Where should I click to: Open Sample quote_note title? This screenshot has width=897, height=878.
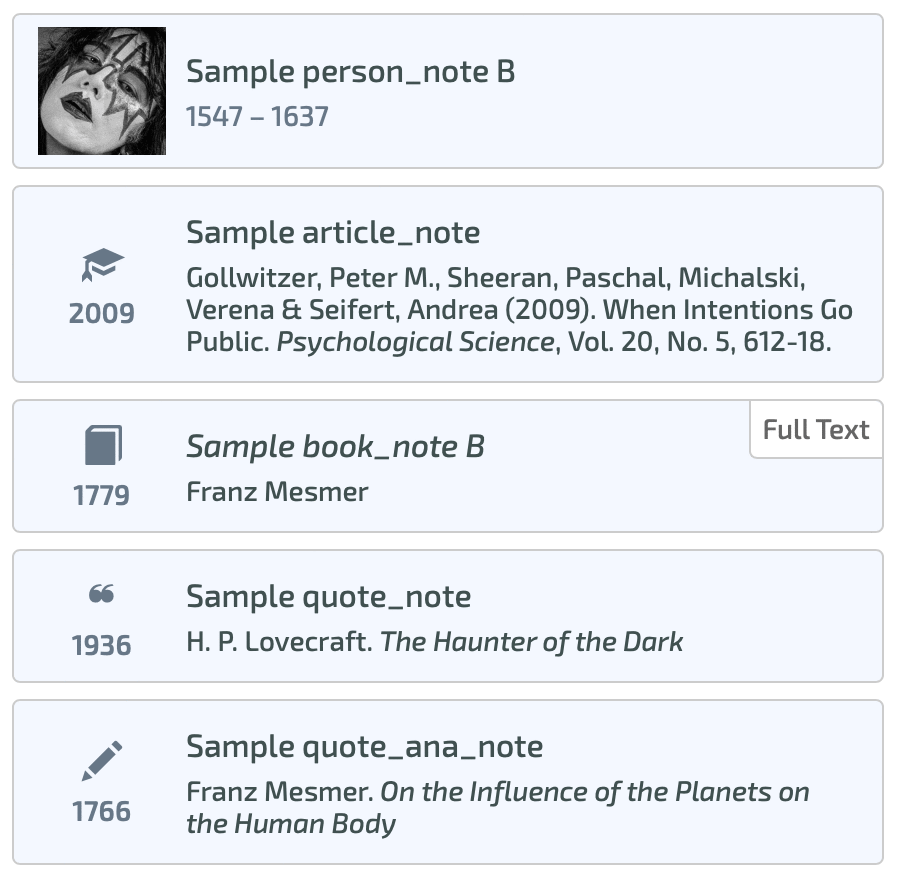point(328,597)
